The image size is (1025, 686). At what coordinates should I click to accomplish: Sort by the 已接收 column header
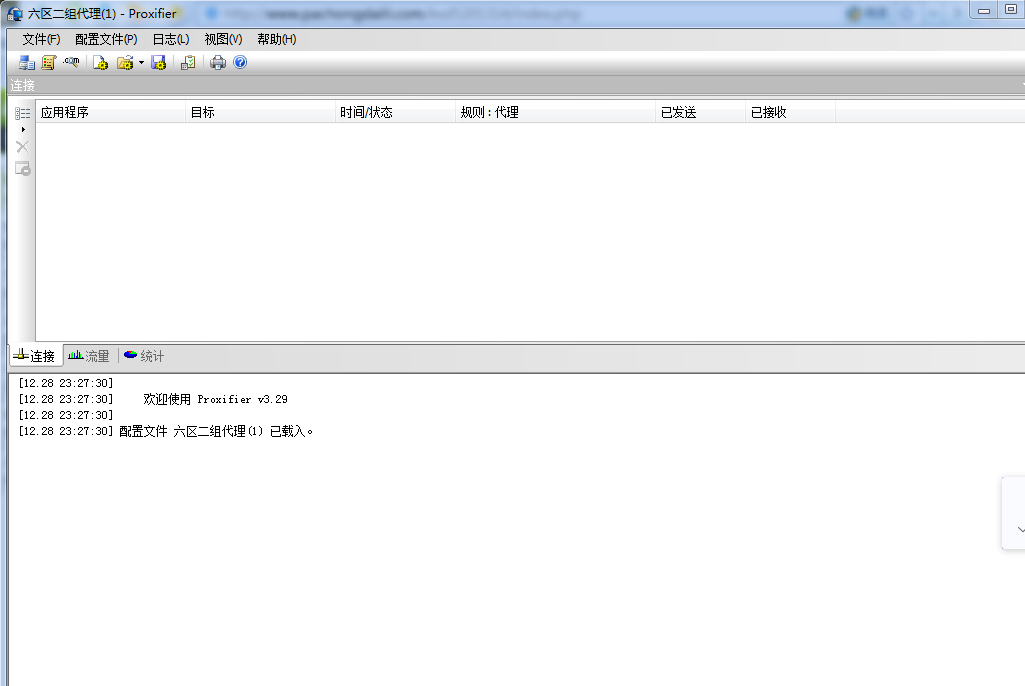[790, 112]
